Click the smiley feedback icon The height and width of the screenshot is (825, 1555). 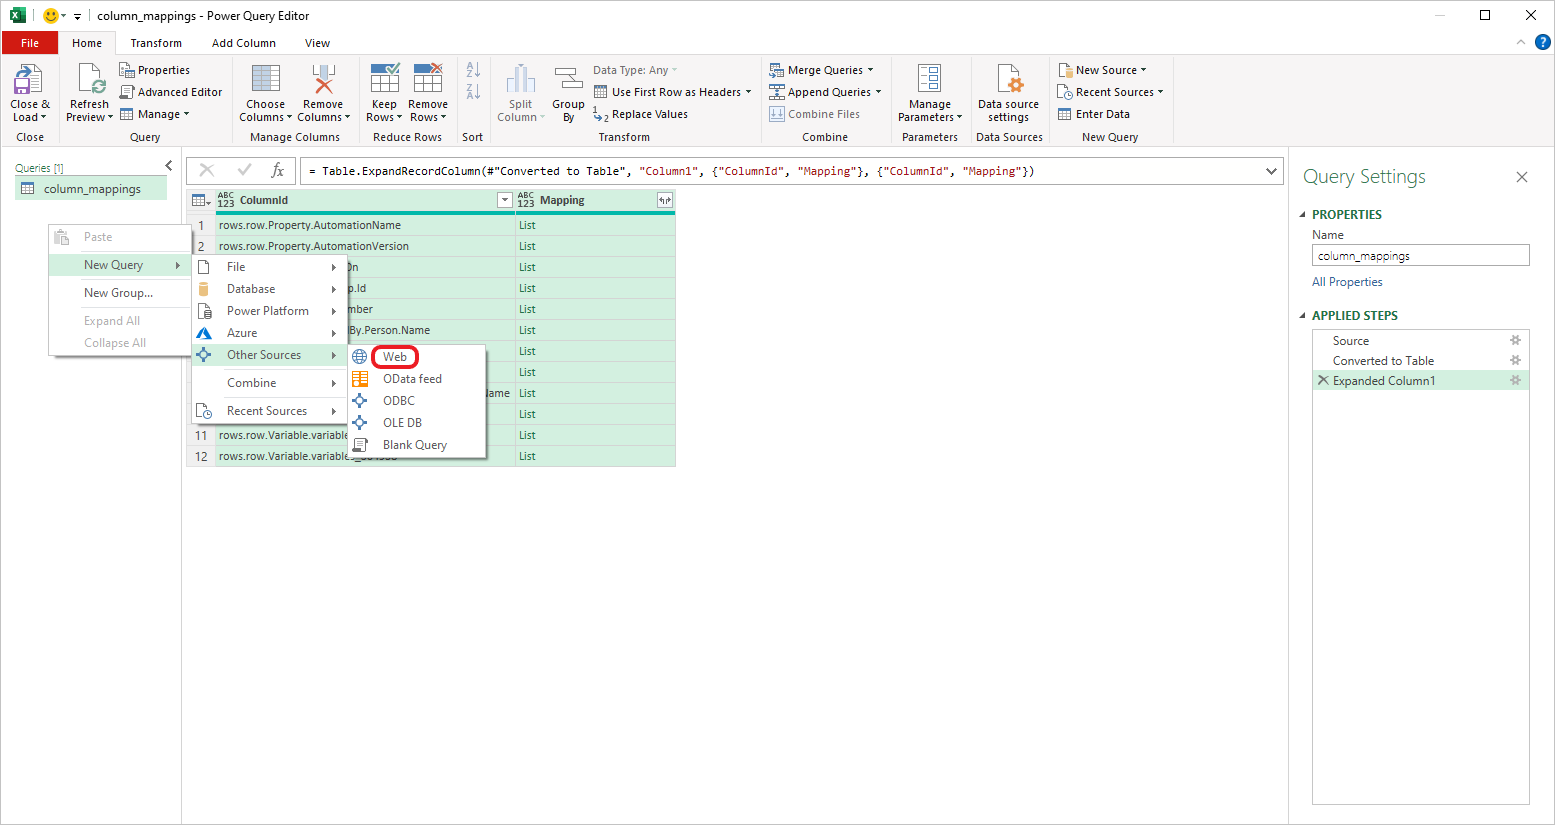click(x=50, y=16)
